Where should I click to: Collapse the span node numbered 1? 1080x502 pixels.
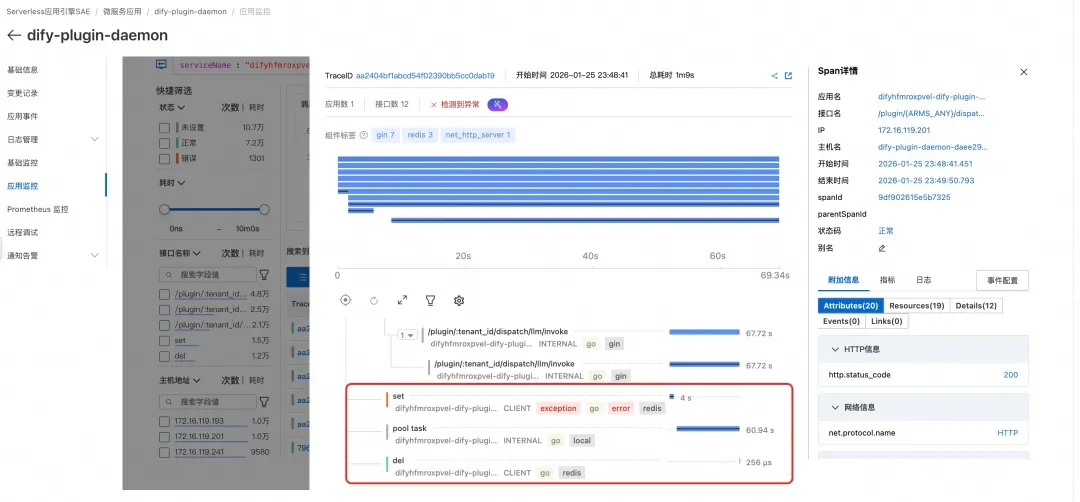pos(407,335)
